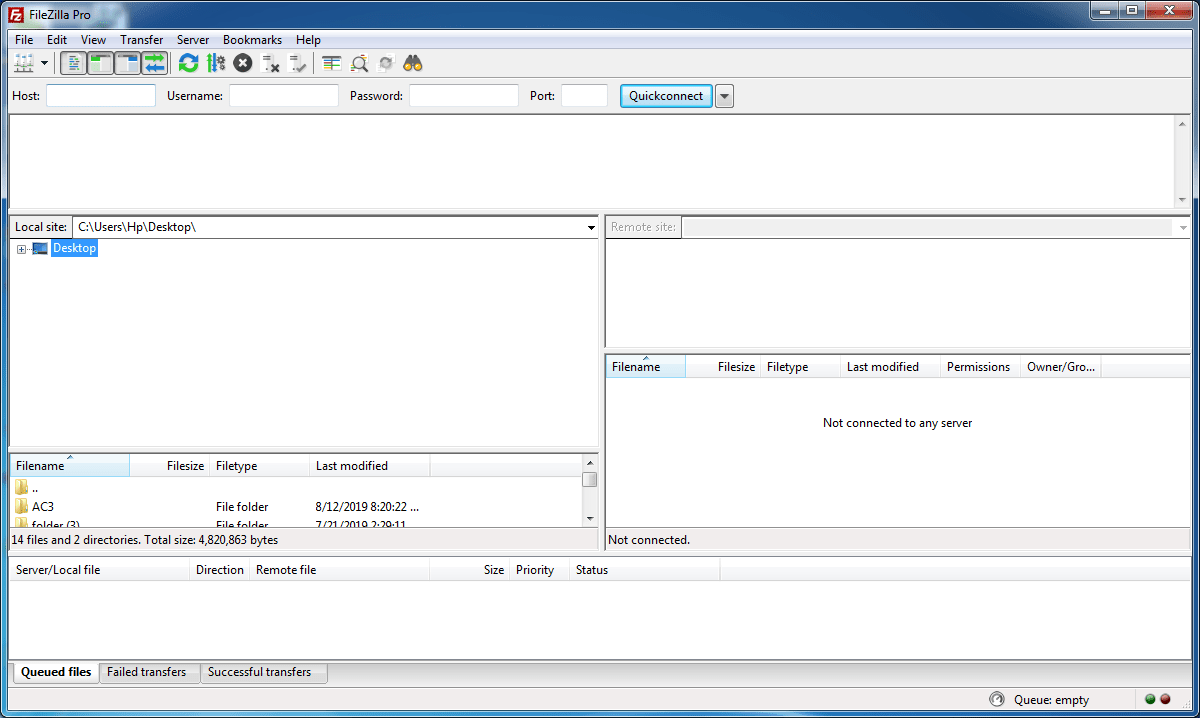Open directory listing filters icon
1200x718 pixels.
[x=332, y=63]
